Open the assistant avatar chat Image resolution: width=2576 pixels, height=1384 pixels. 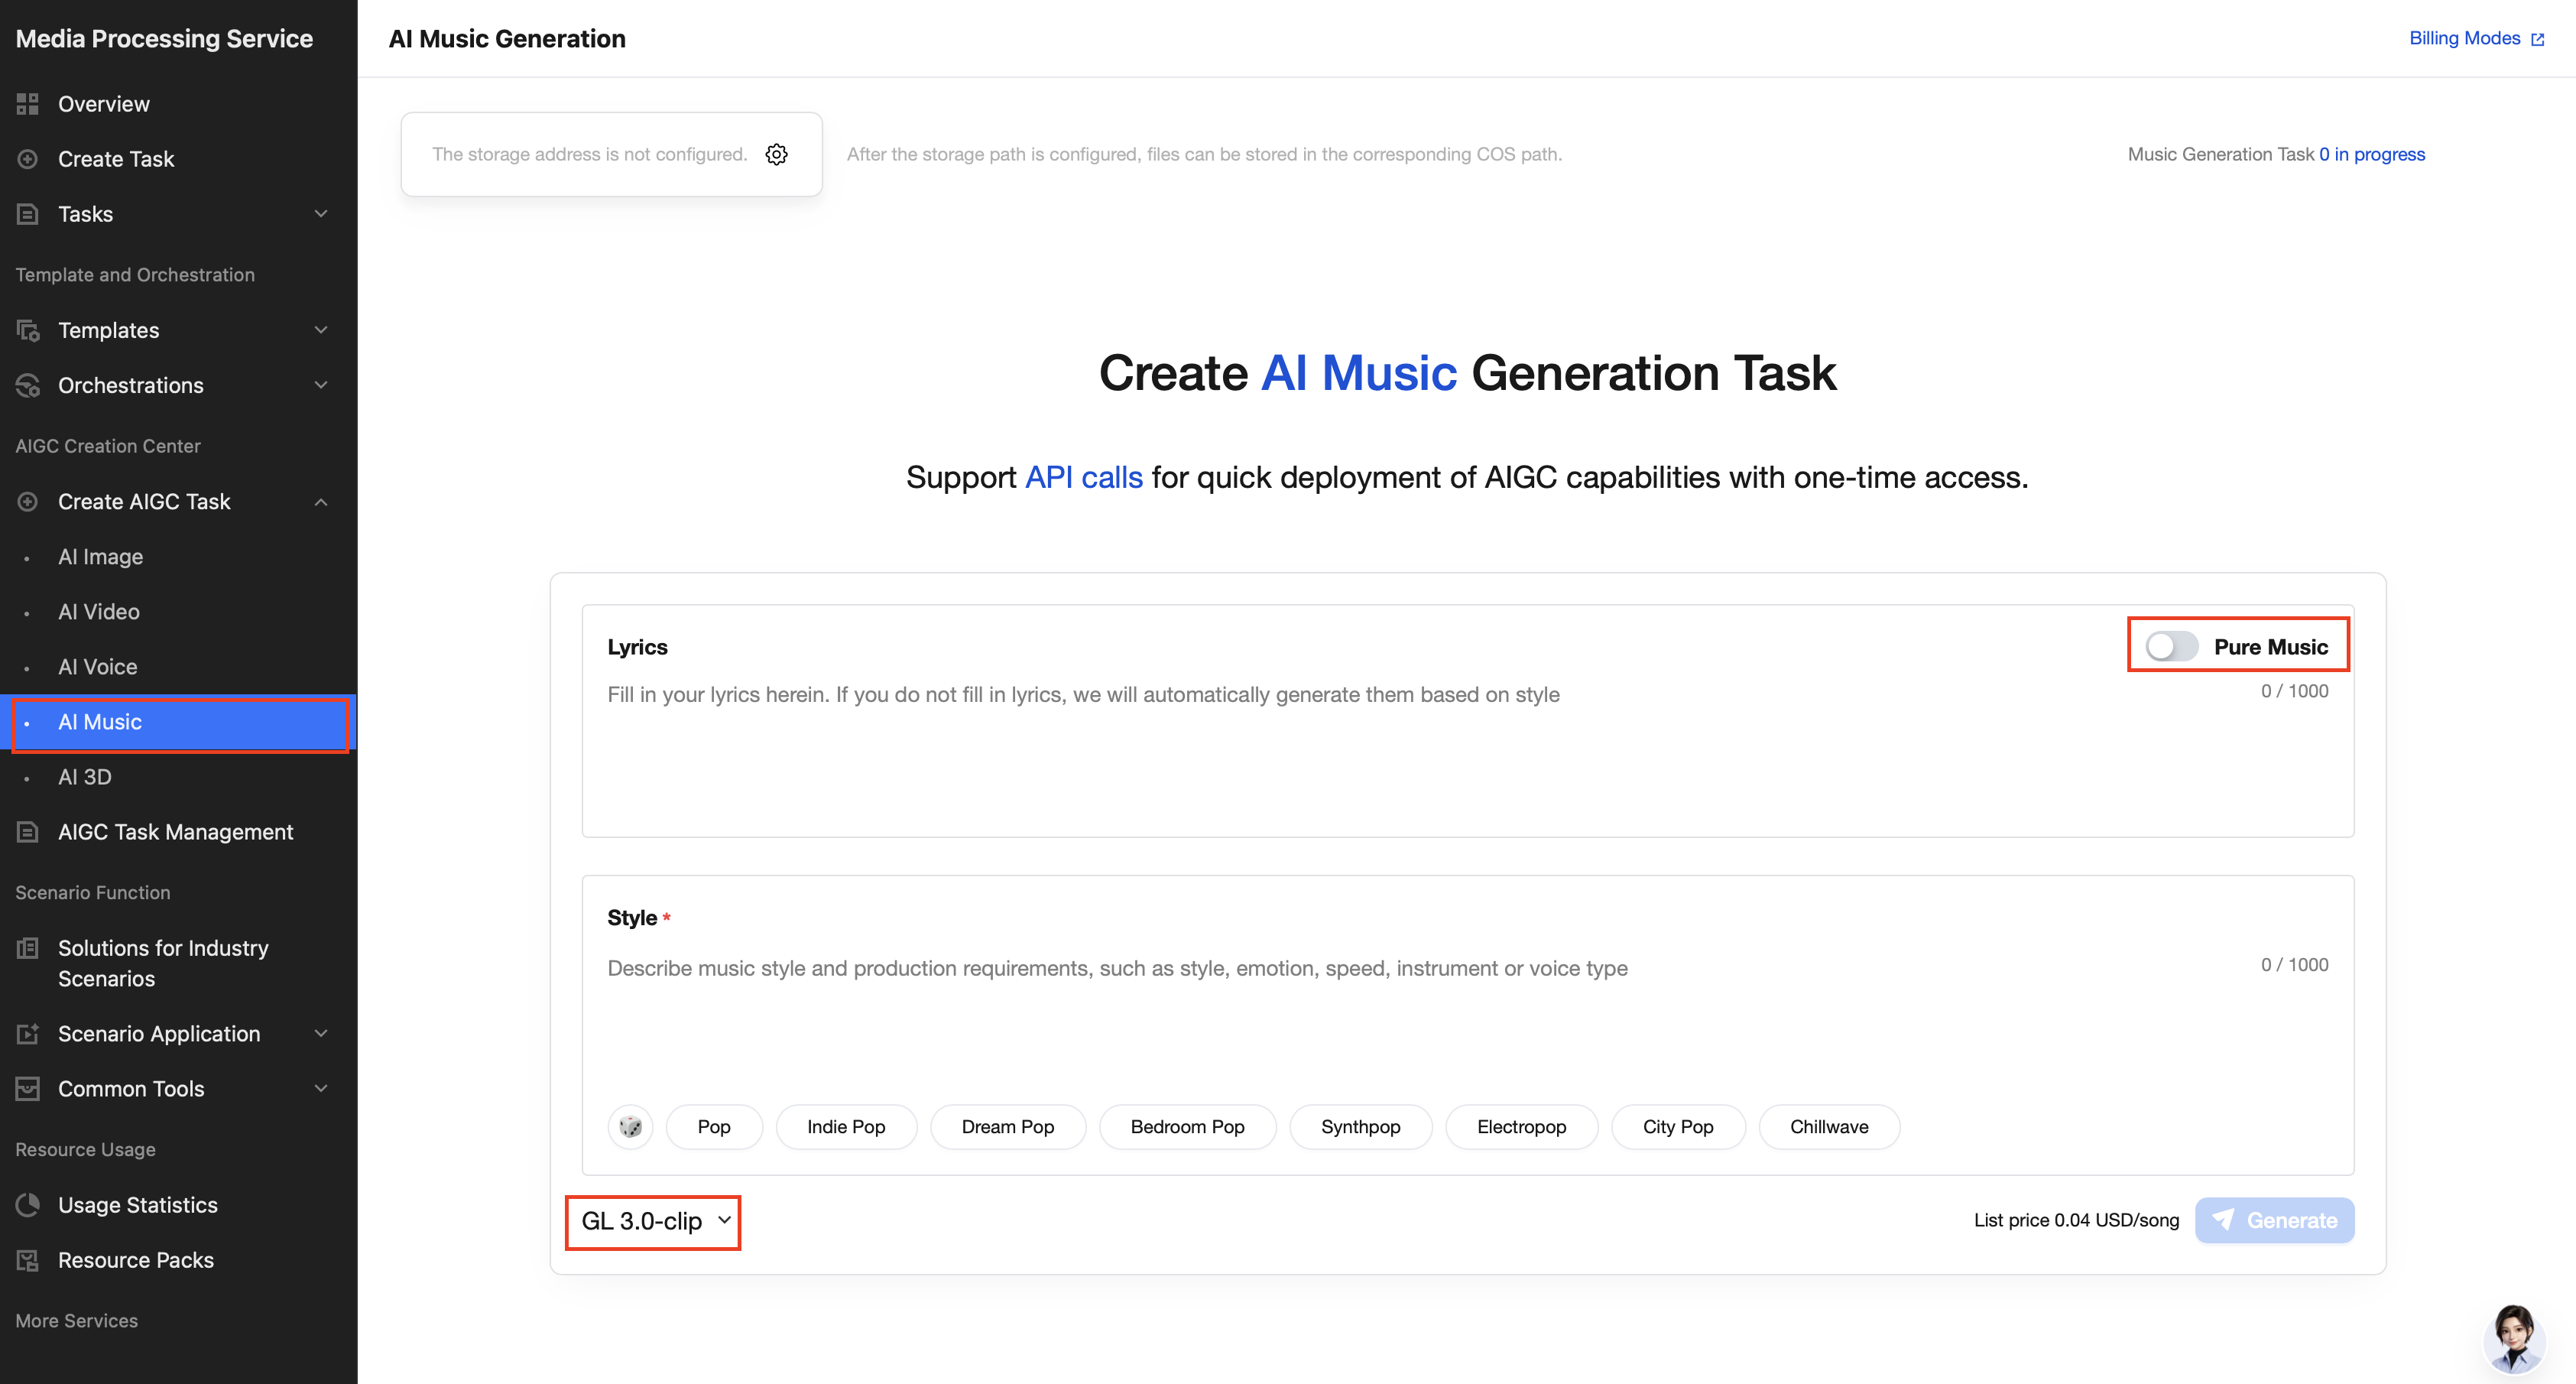point(2514,1339)
